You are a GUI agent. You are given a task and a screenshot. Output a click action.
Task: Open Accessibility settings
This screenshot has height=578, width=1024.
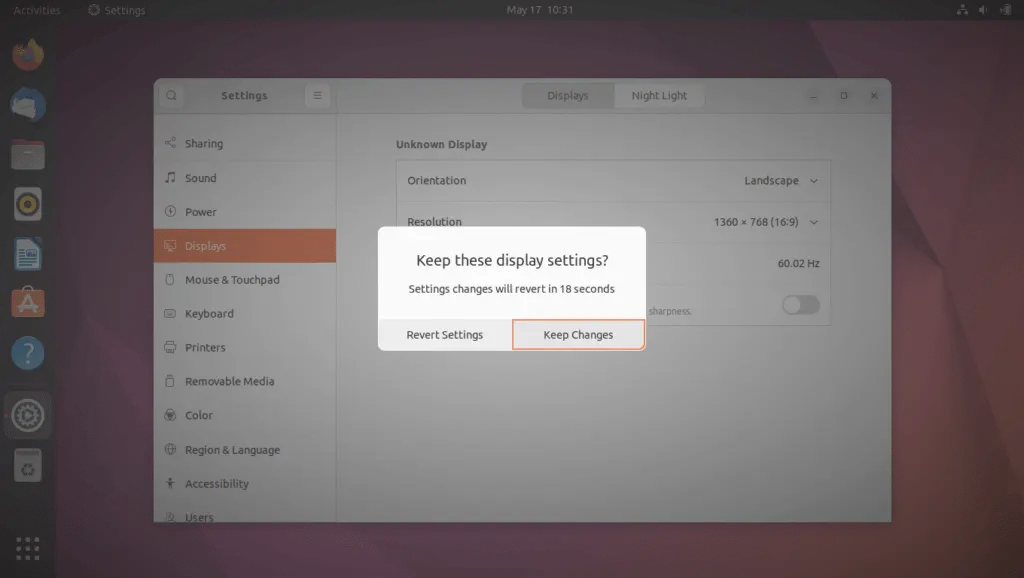[x=213, y=483]
